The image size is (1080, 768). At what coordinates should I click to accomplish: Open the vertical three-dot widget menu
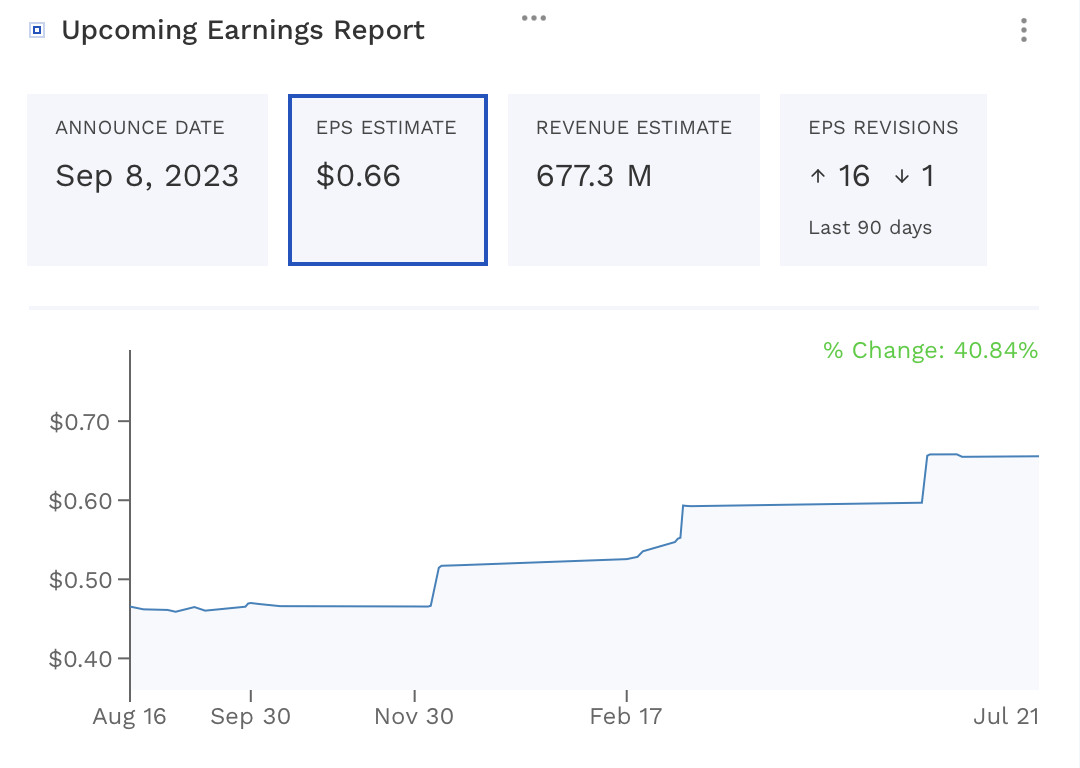tap(1024, 31)
